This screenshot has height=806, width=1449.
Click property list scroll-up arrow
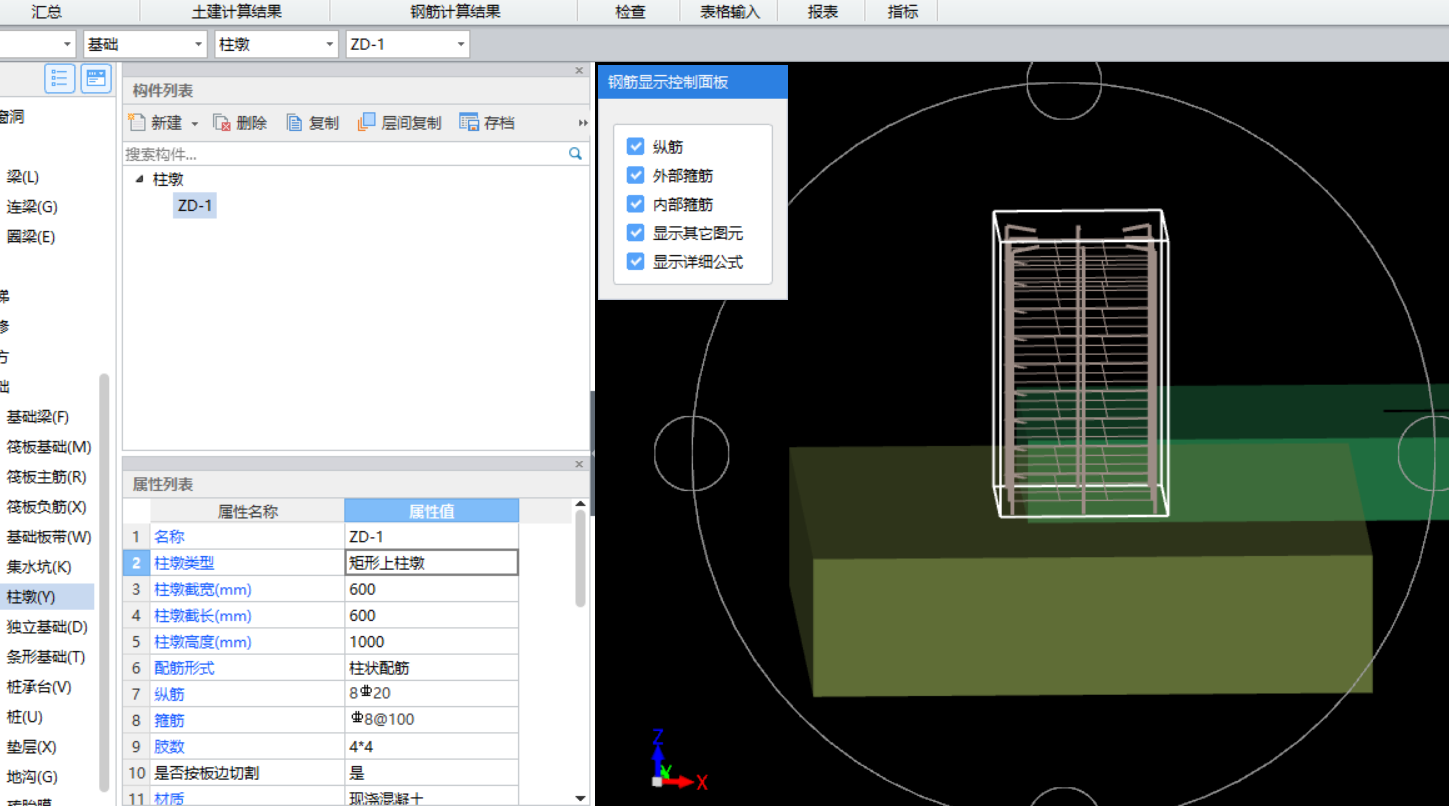tap(581, 505)
